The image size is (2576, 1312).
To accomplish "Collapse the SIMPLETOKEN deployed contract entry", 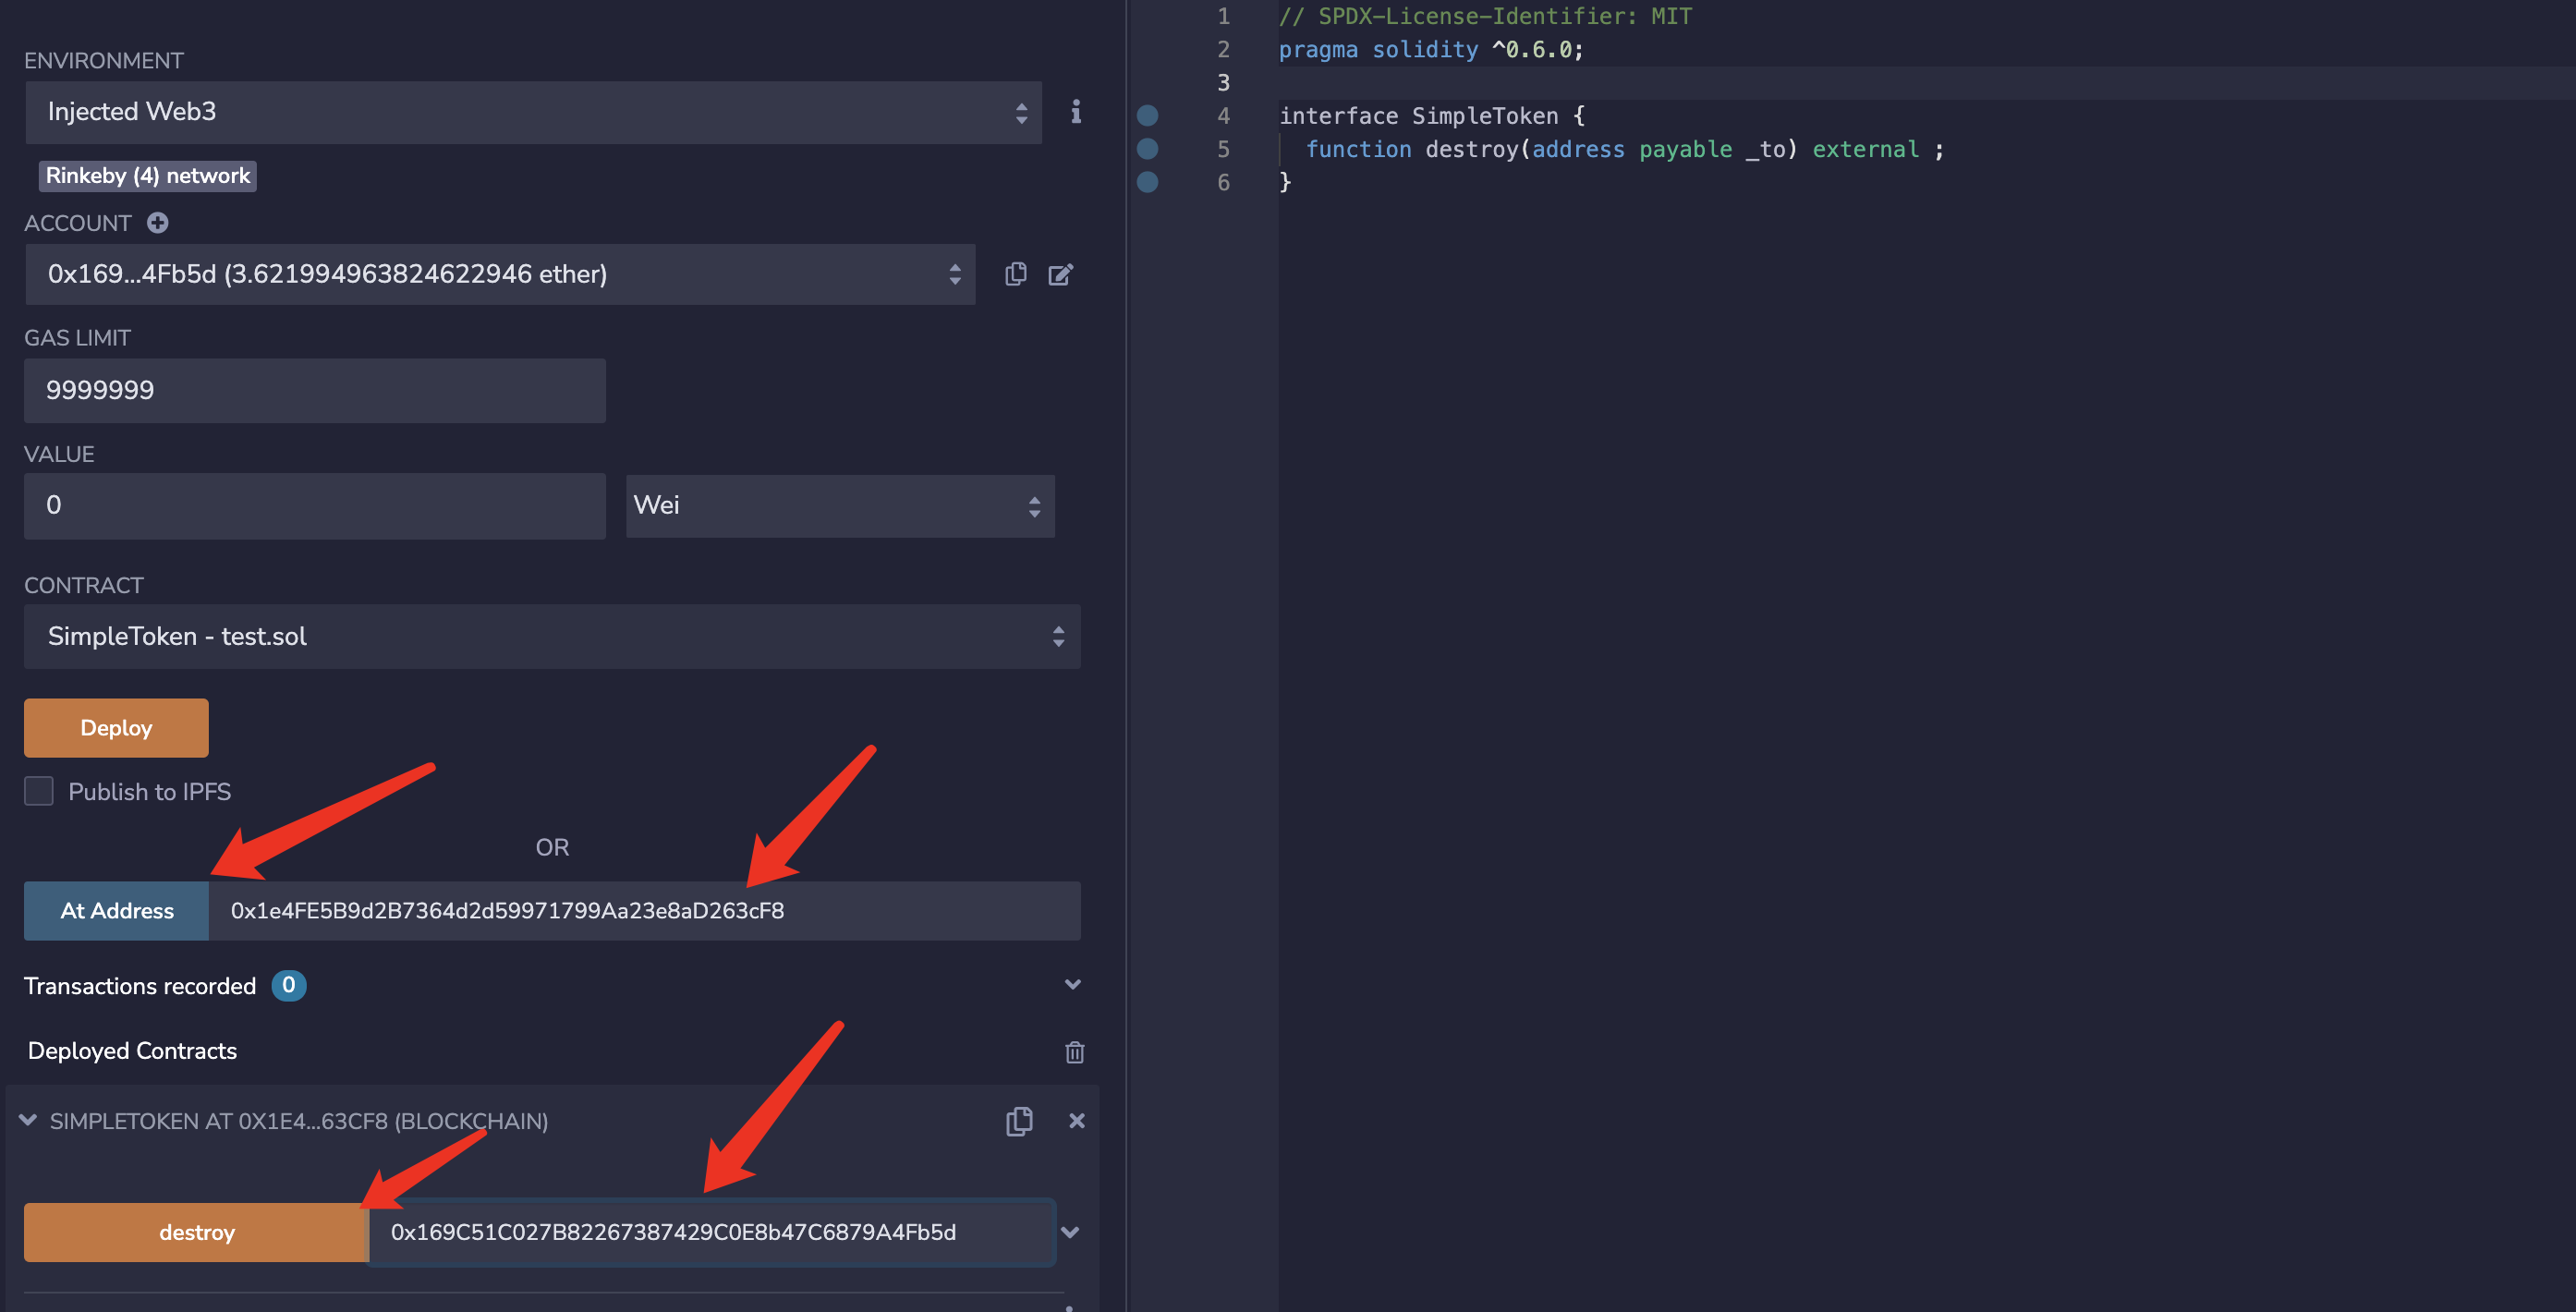I will tap(28, 1120).
